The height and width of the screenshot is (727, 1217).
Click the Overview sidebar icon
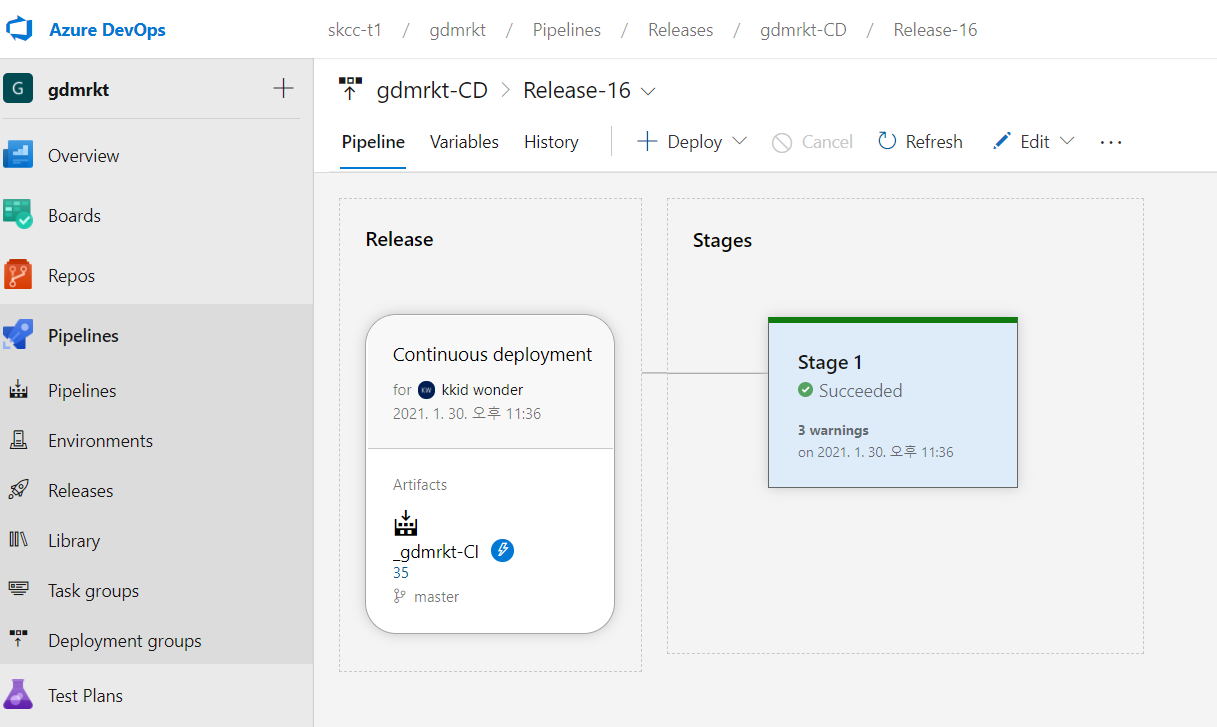[18, 155]
